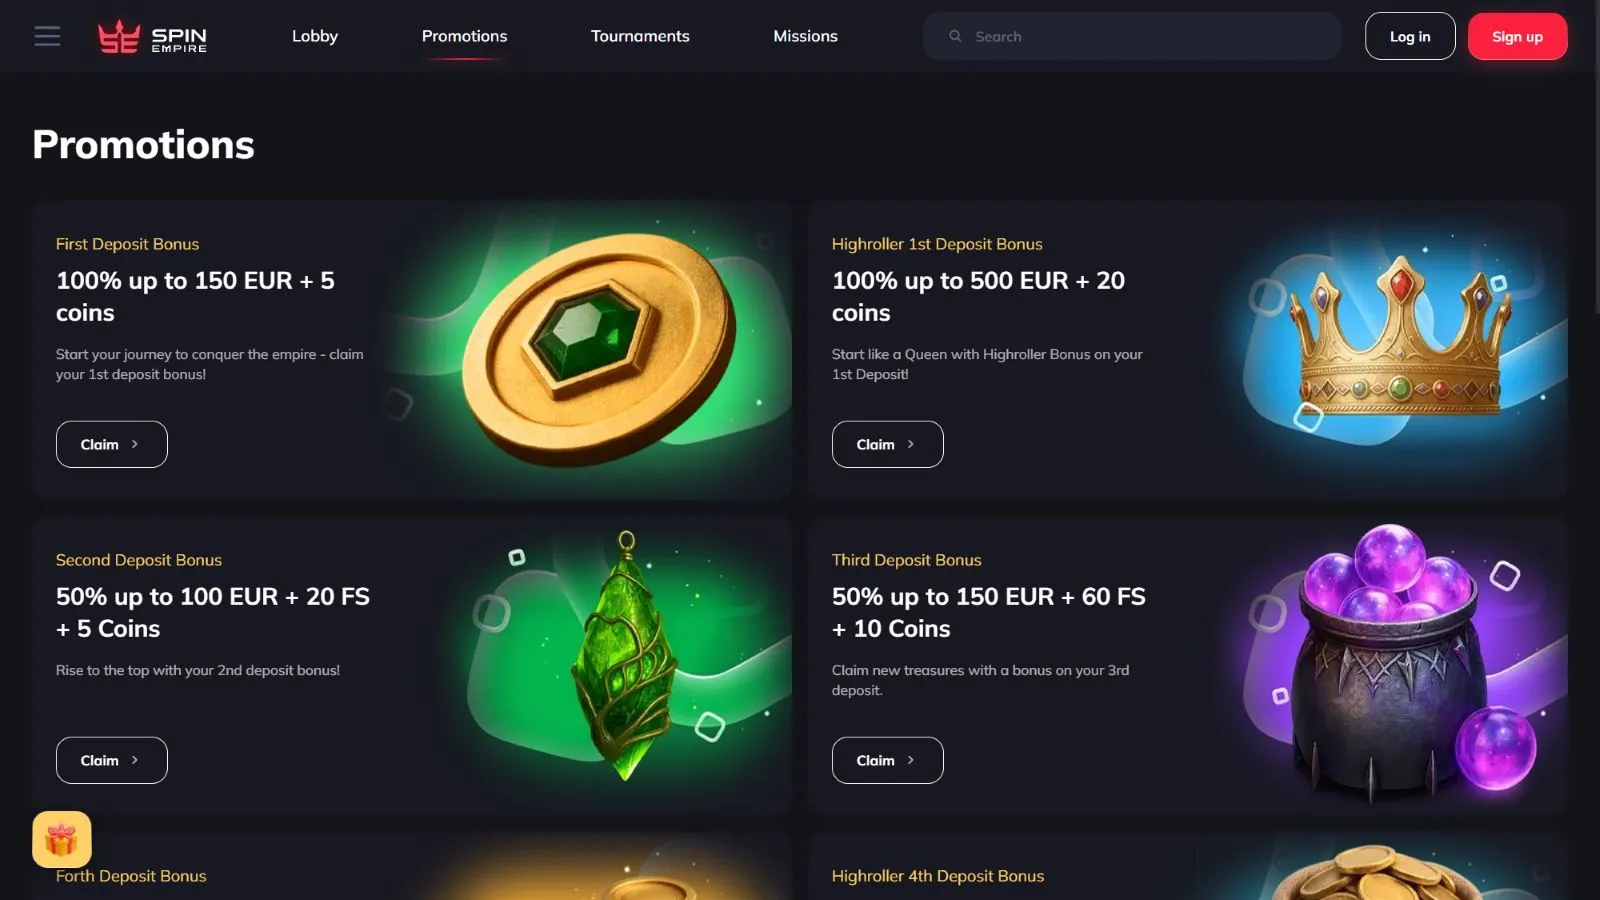
Task: Open the hamburger menu icon
Action: click(x=47, y=36)
